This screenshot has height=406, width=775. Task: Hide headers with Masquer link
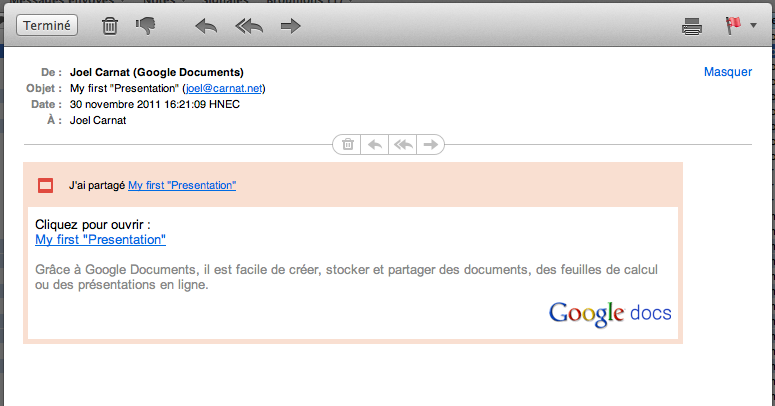728,72
